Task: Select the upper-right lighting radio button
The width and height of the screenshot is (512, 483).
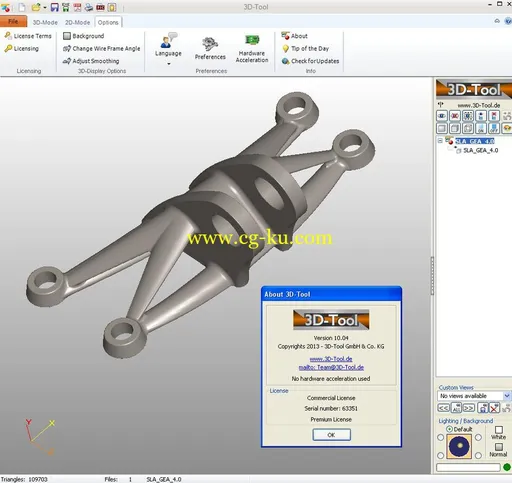Action: [x=478, y=437]
